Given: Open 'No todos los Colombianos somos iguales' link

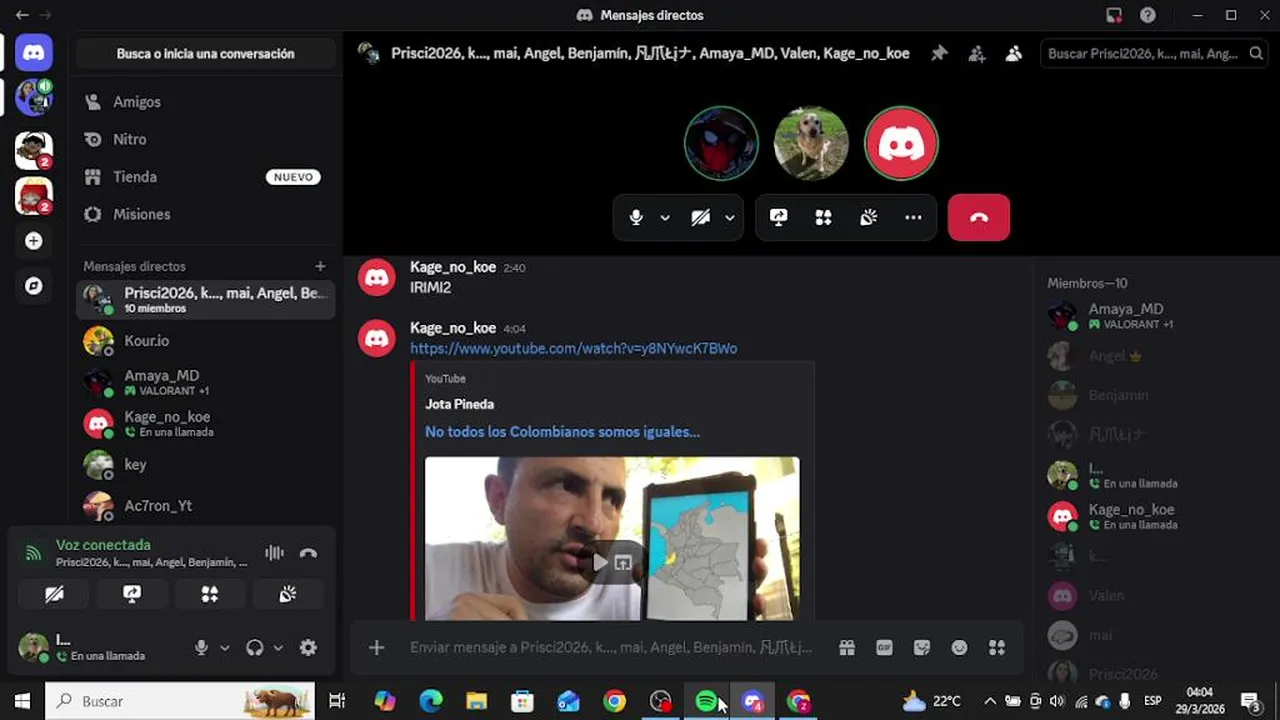Looking at the screenshot, I should pyautogui.click(x=562, y=432).
